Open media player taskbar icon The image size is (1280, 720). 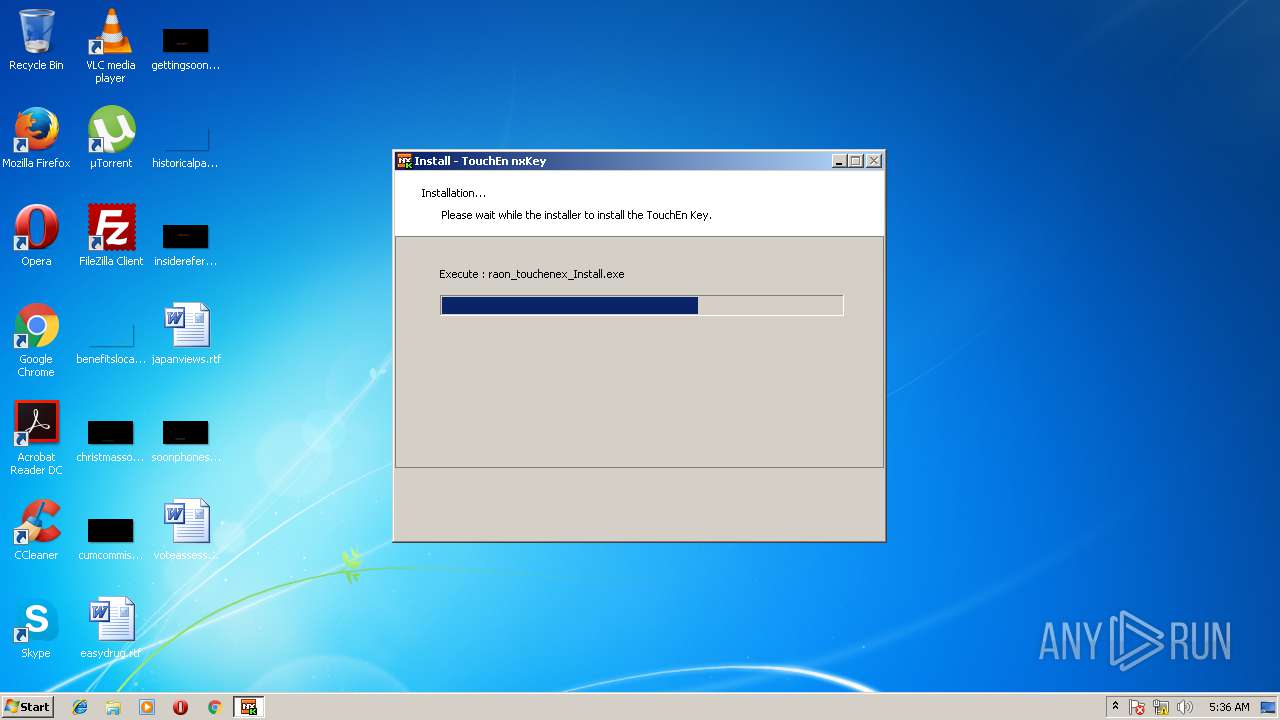coord(147,707)
